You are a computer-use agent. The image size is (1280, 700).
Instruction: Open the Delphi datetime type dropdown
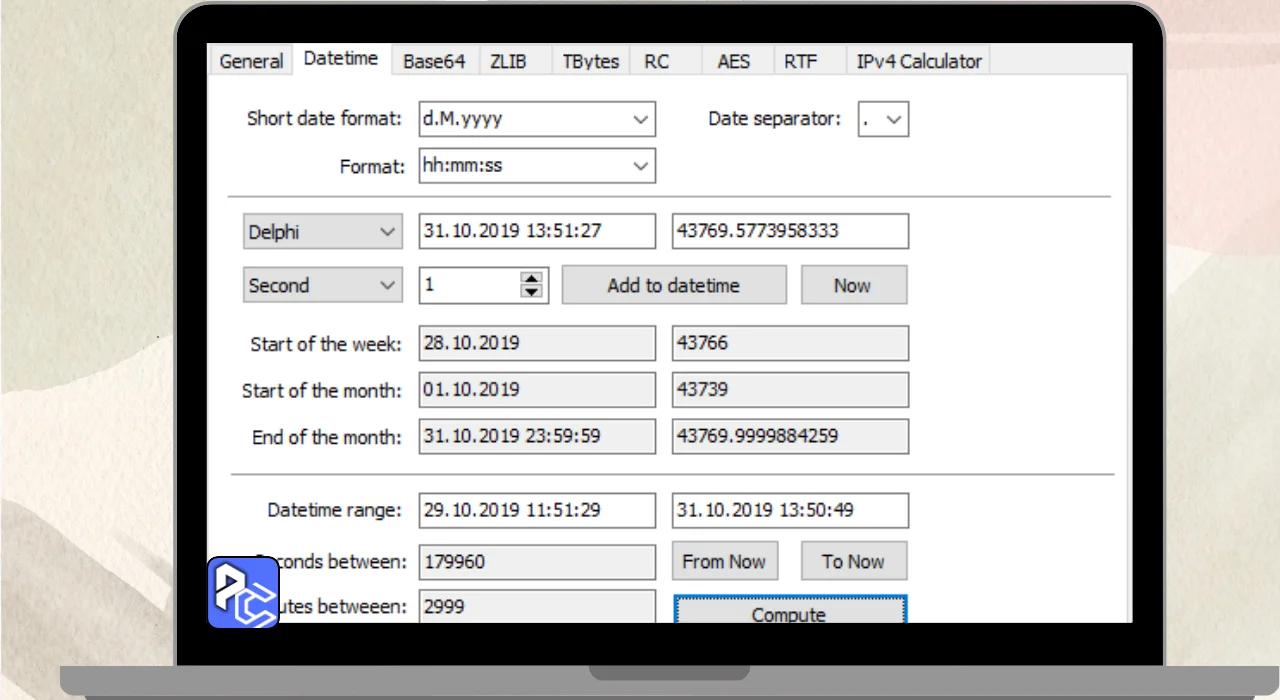point(387,232)
